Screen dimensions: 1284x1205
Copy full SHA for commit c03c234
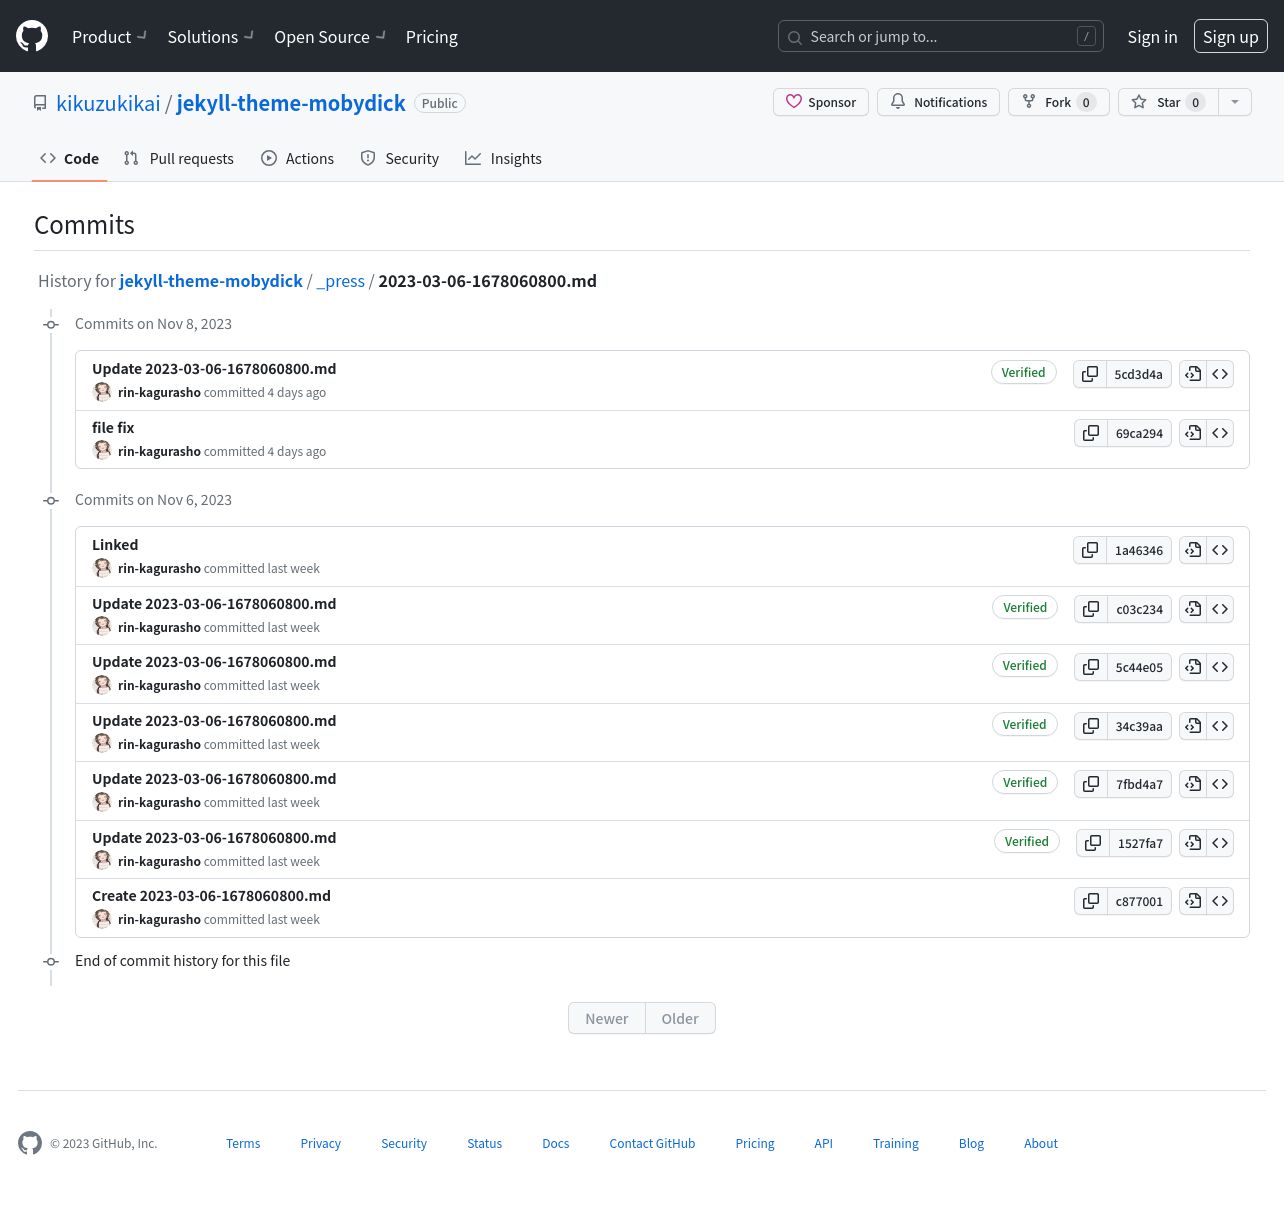point(1091,609)
